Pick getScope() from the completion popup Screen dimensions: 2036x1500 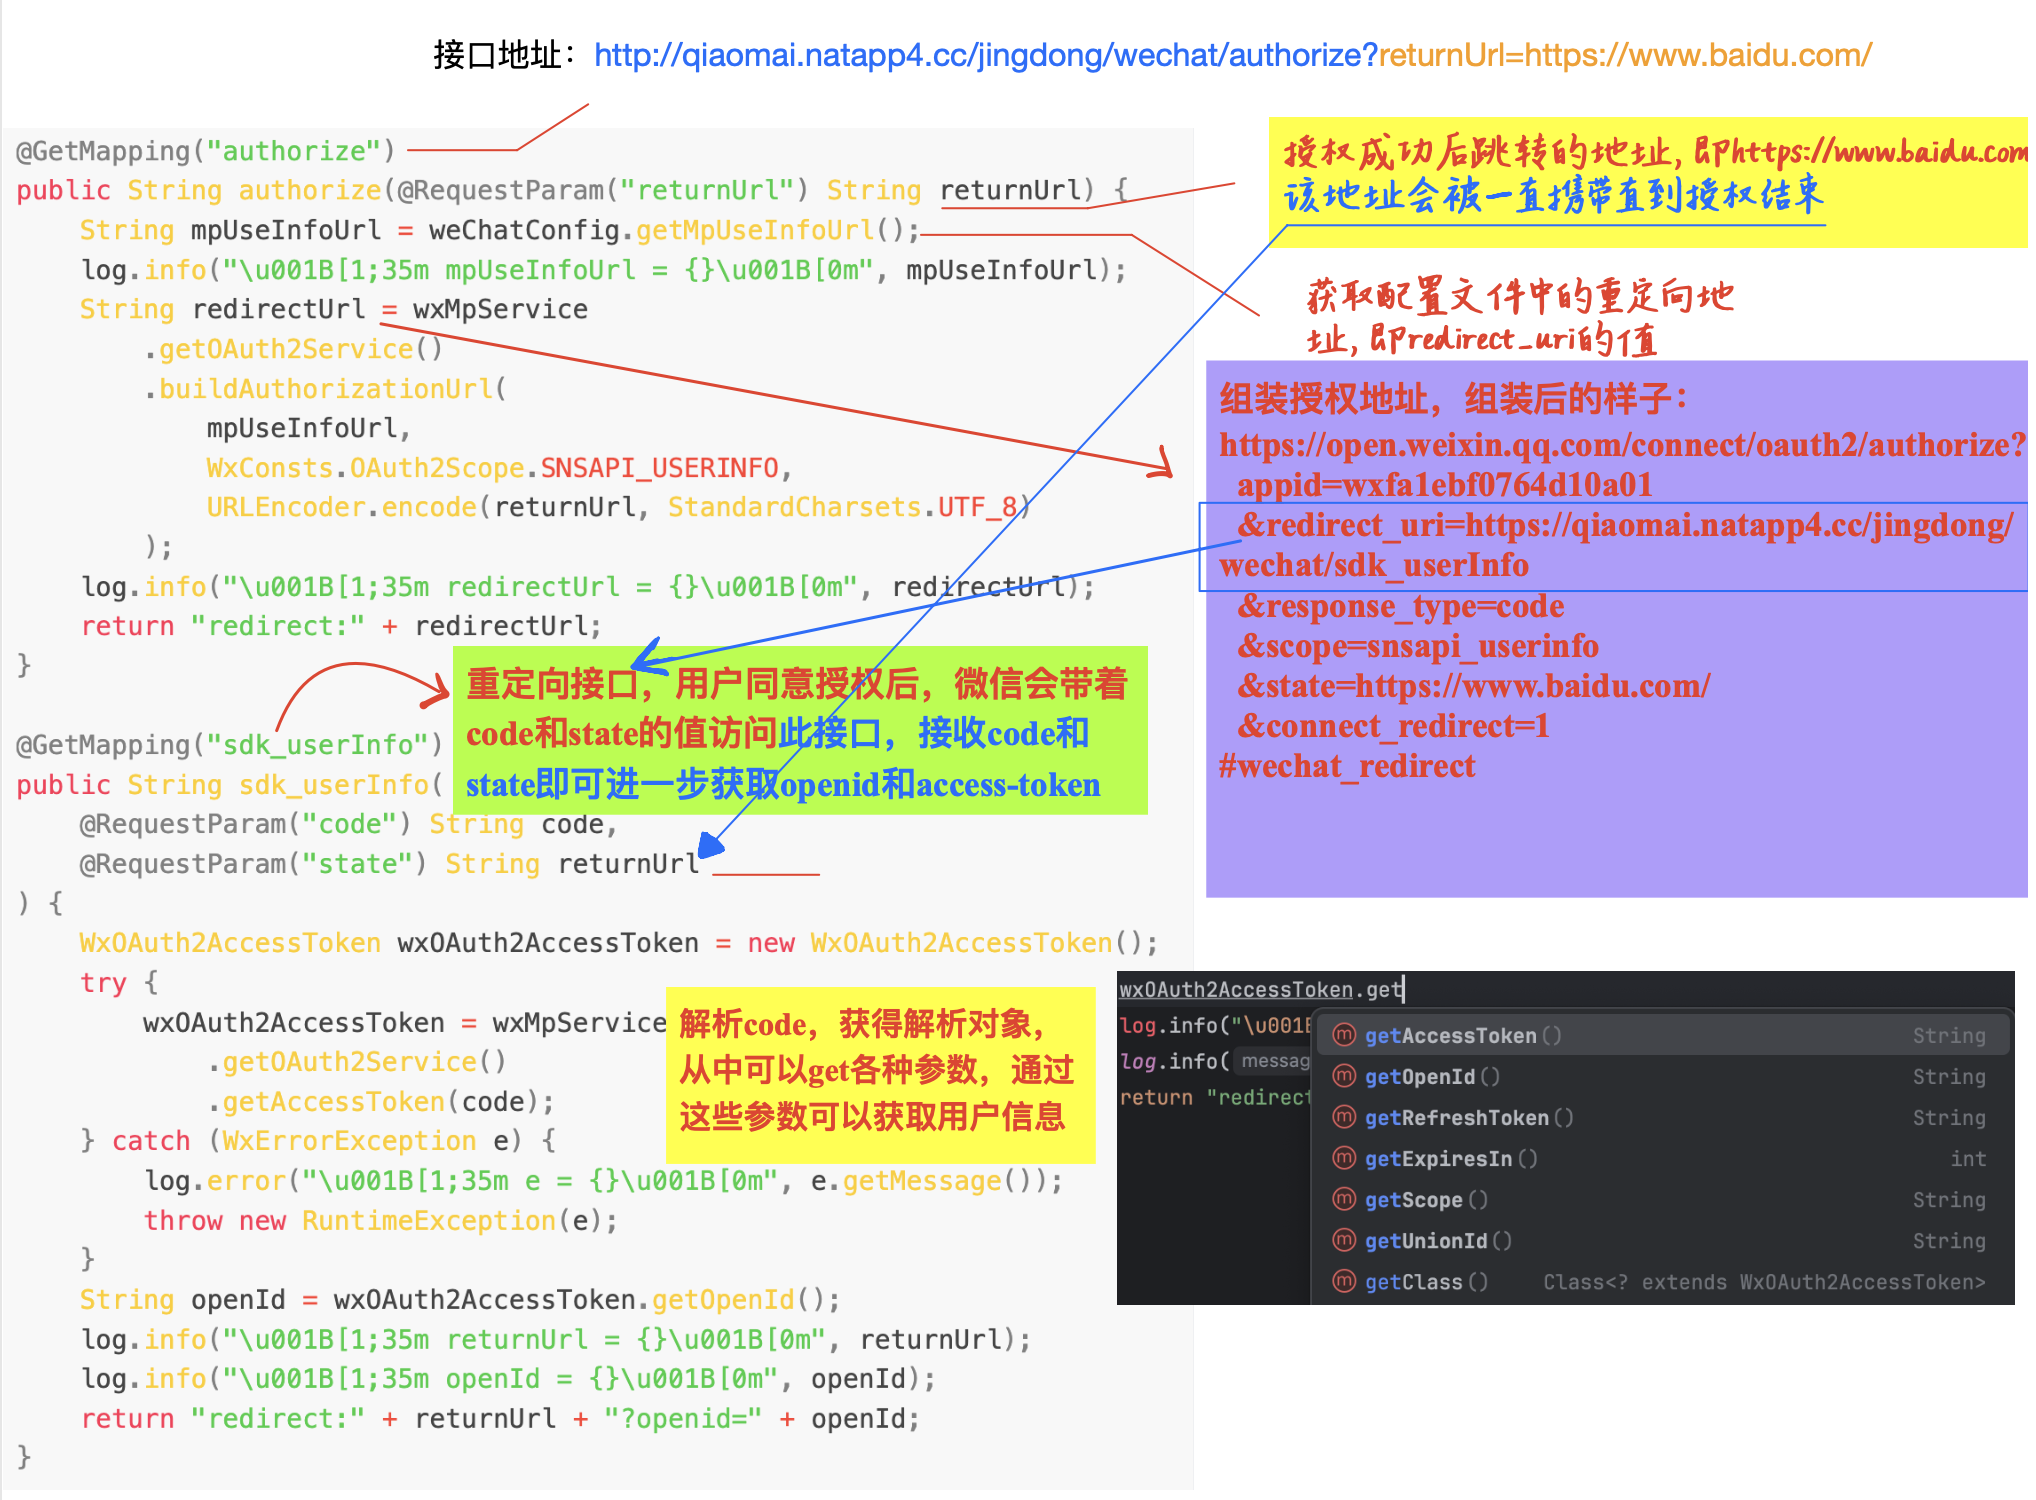point(1662,1199)
